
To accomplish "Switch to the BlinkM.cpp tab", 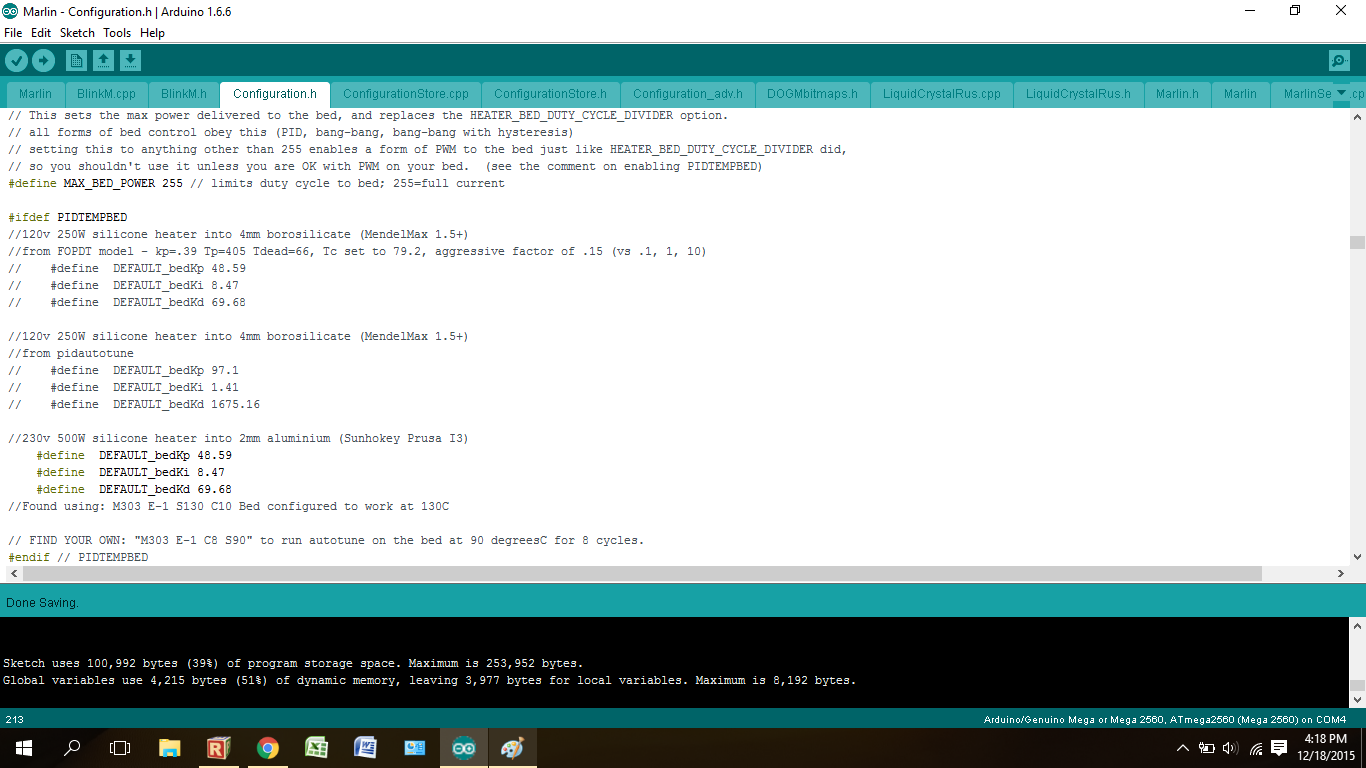I will [x=106, y=94].
